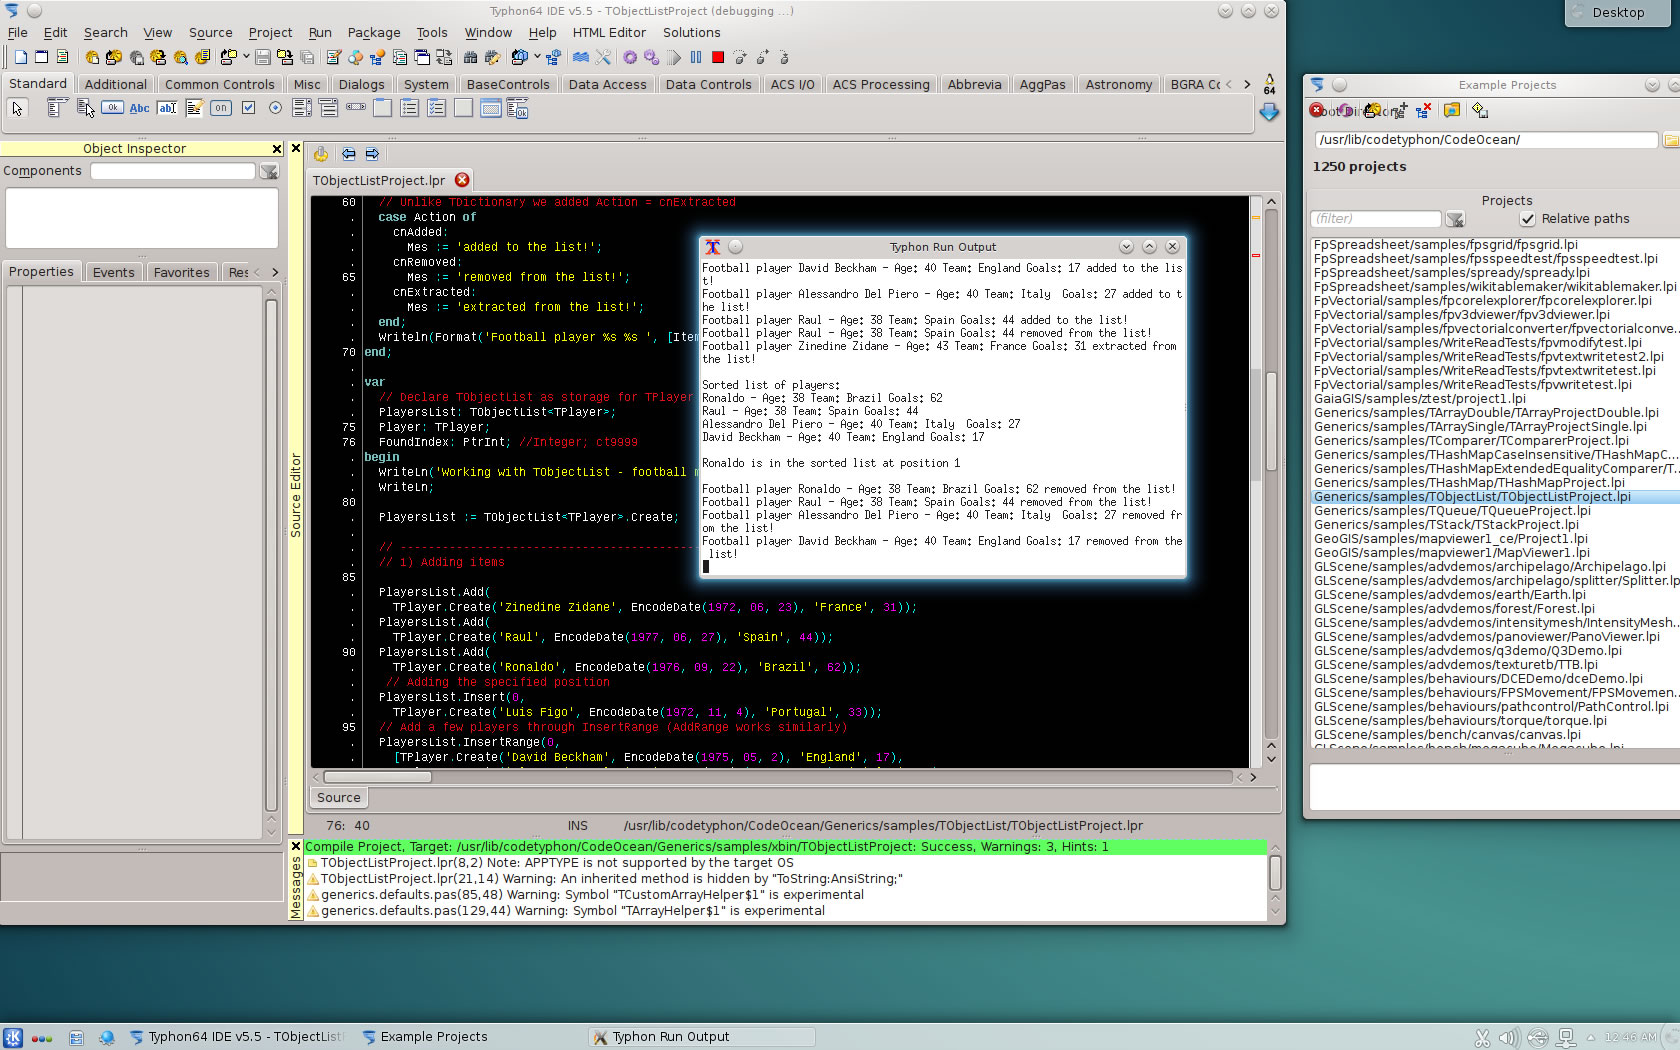Pick the TMemo component icon
The image size is (1680, 1050).
click(194, 108)
